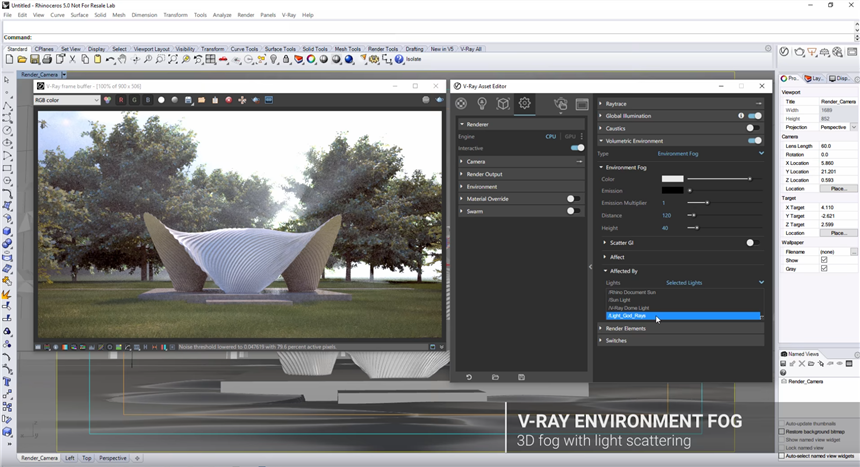
Task: Click the Open file icon in Rhino toolbar
Action: (21, 60)
